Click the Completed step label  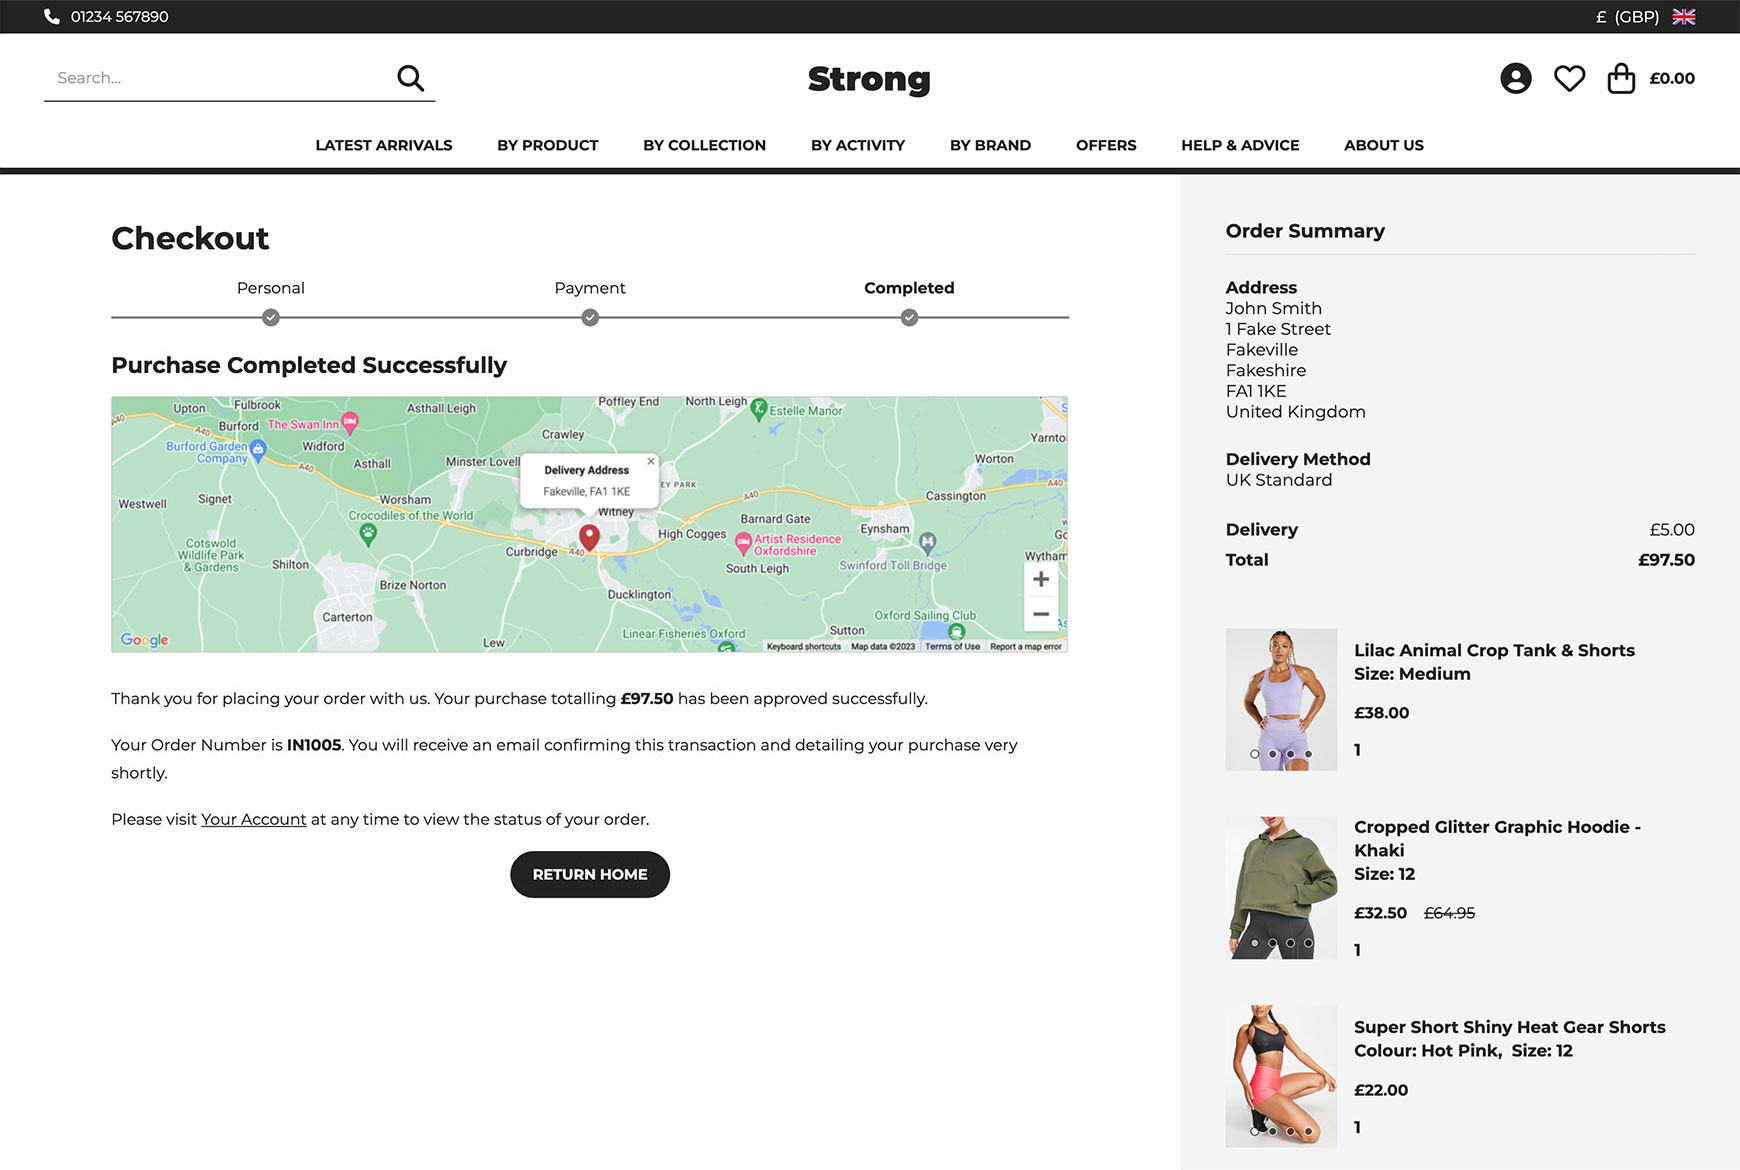point(909,288)
